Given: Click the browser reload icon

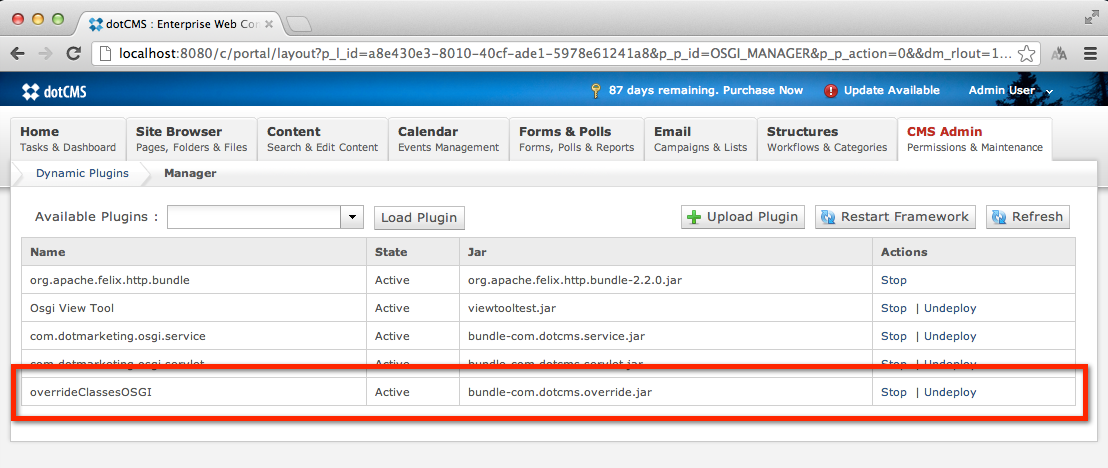Looking at the screenshot, I should point(73,54).
